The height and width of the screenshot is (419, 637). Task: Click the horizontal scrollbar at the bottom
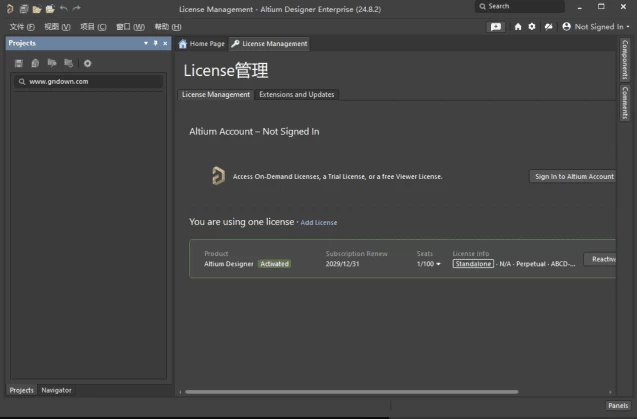click(350, 392)
